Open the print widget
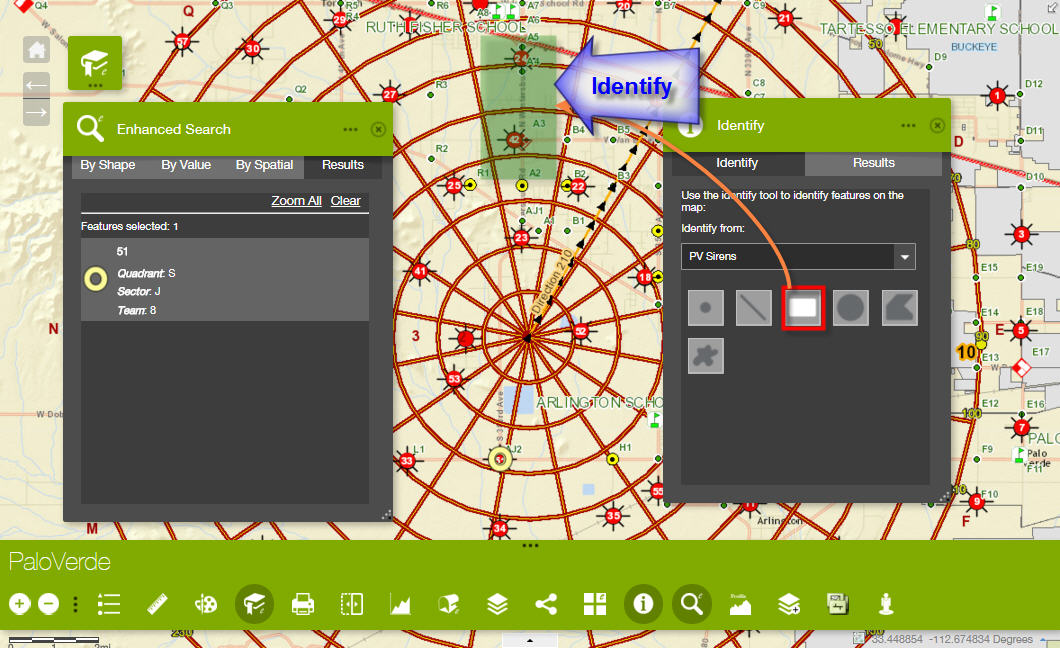This screenshot has height=648, width=1060. [x=303, y=603]
